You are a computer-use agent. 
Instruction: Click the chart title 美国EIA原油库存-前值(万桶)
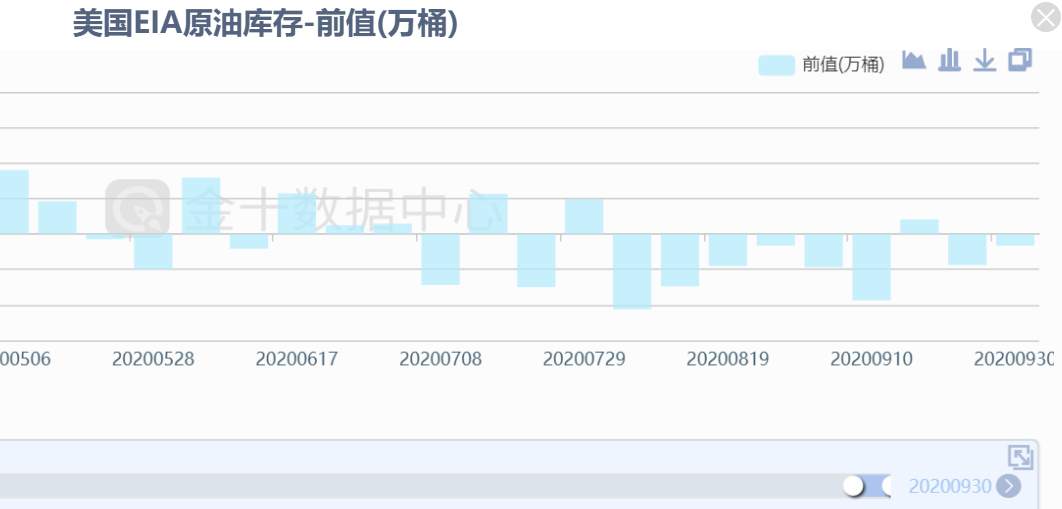(265, 24)
